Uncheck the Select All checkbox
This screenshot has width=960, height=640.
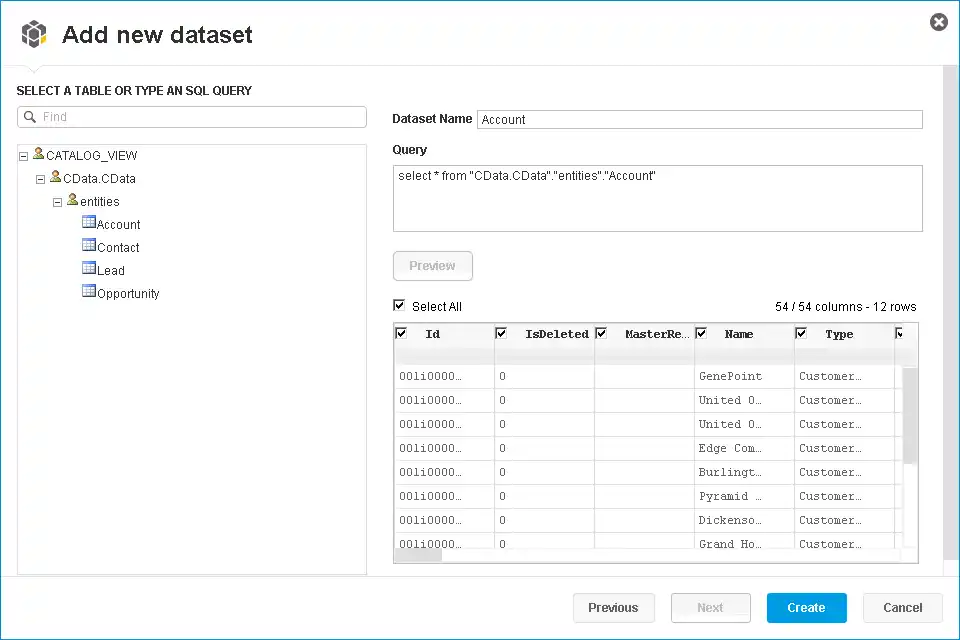(x=401, y=306)
